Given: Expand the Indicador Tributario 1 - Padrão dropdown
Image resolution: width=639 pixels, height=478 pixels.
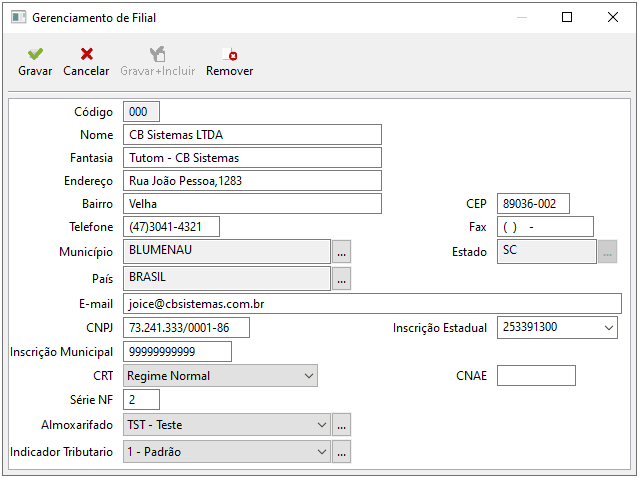Looking at the screenshot, I should coord(322,452).
